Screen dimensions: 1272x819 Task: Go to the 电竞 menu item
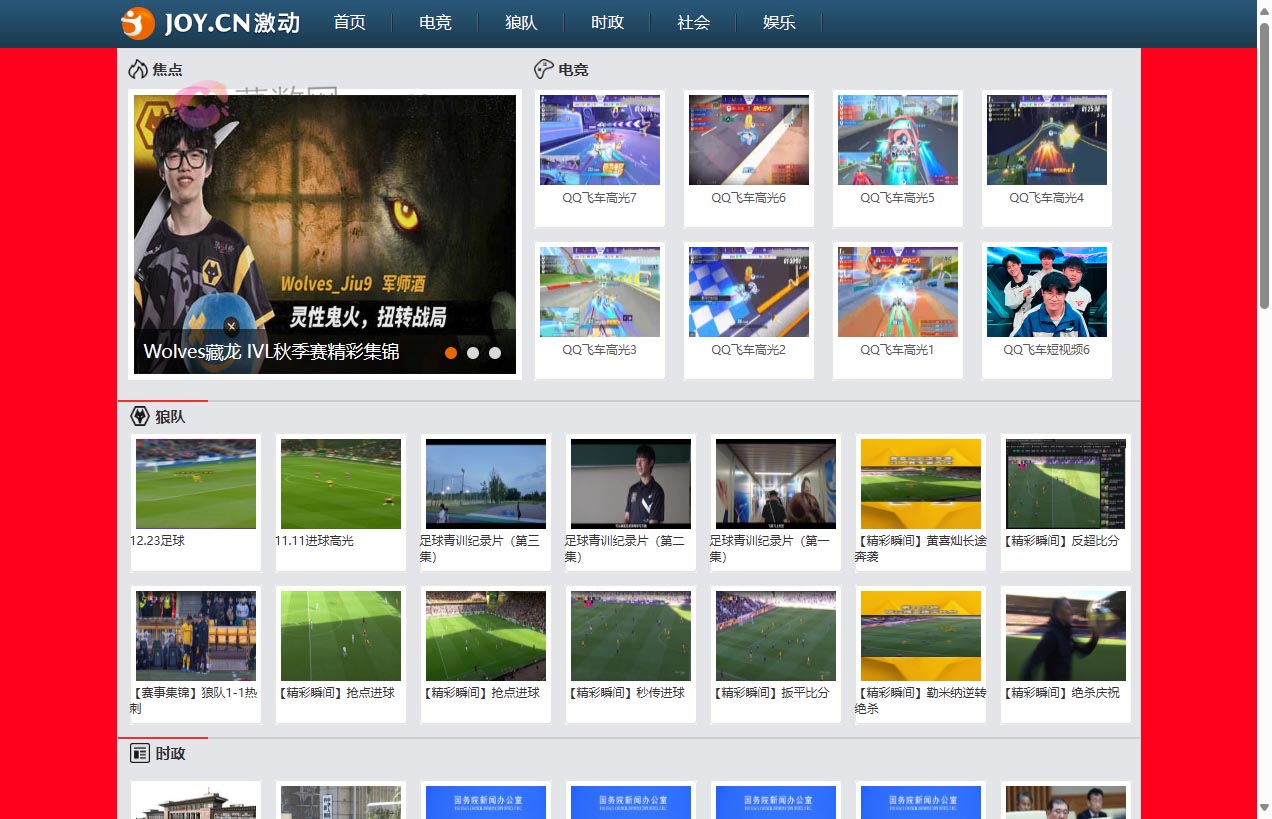[x=435, y=23]
